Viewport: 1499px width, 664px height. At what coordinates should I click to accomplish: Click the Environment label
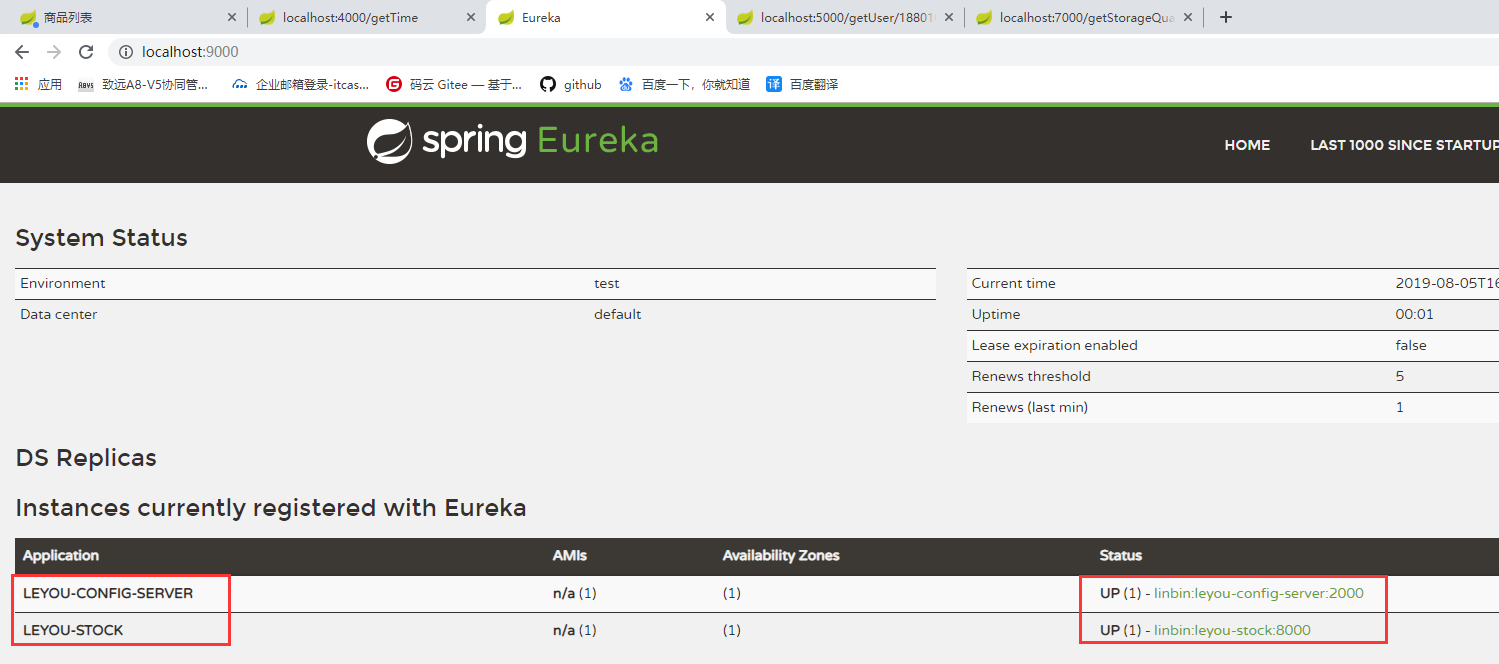63,283
